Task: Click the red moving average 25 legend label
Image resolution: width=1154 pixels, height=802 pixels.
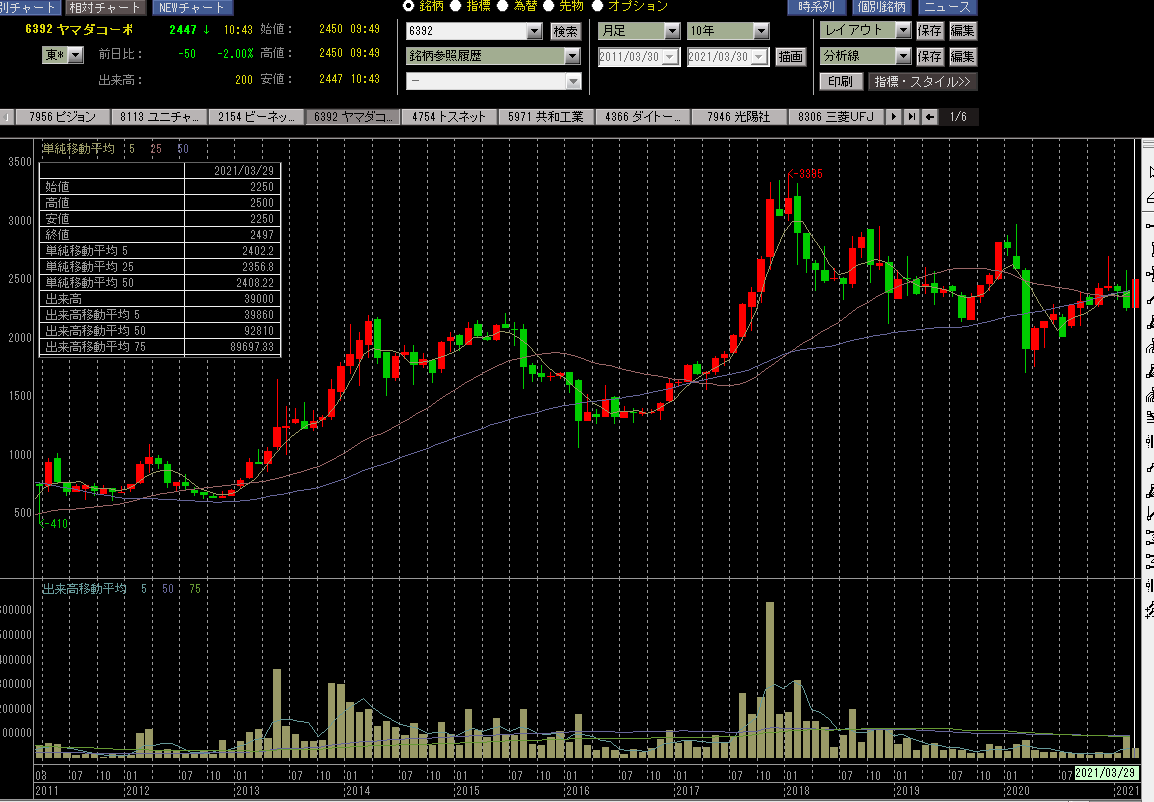Action: click(155, 149)
